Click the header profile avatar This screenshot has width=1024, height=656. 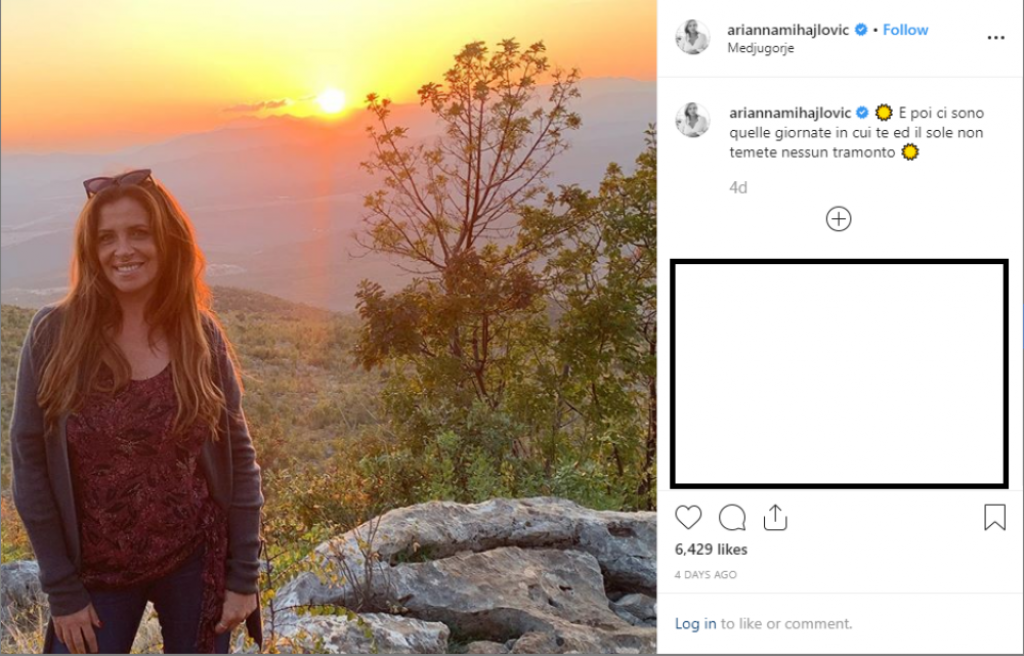692,38
